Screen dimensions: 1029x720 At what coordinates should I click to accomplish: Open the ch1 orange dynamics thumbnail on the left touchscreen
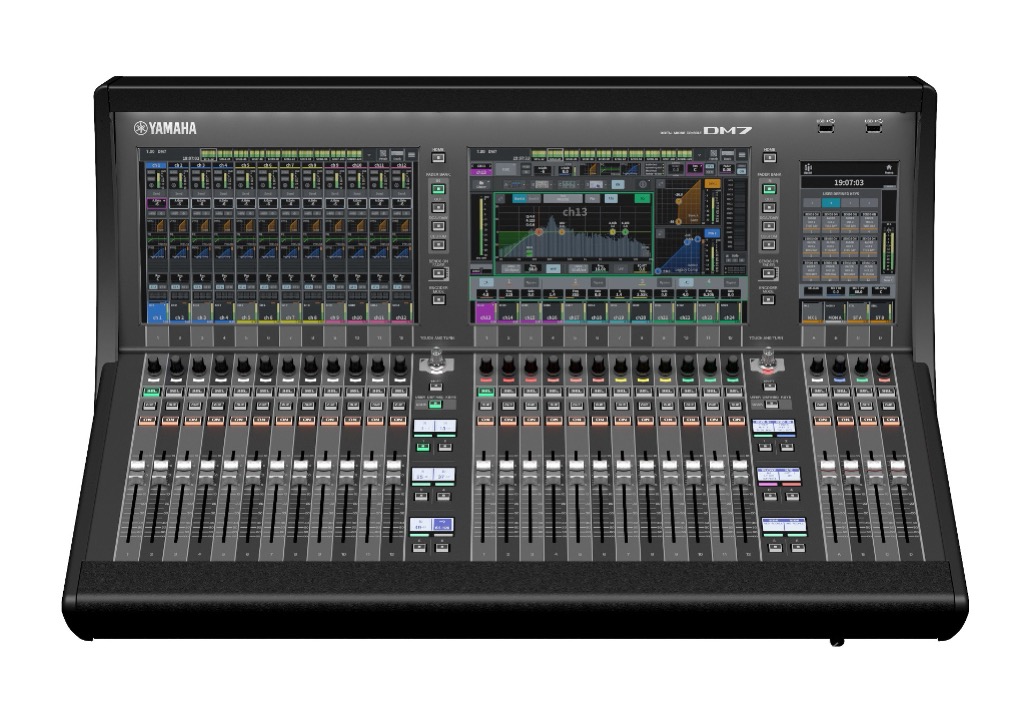pos(157,226)
